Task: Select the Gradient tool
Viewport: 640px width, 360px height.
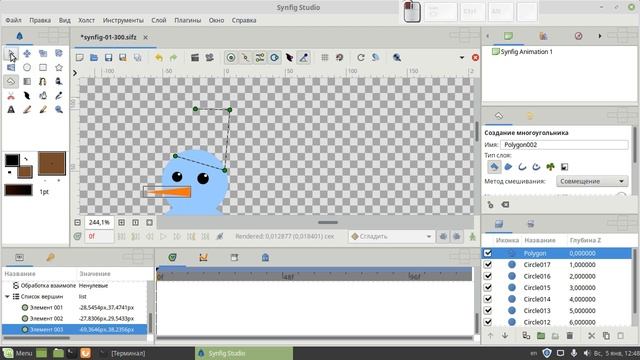Action: coord(27,81)
